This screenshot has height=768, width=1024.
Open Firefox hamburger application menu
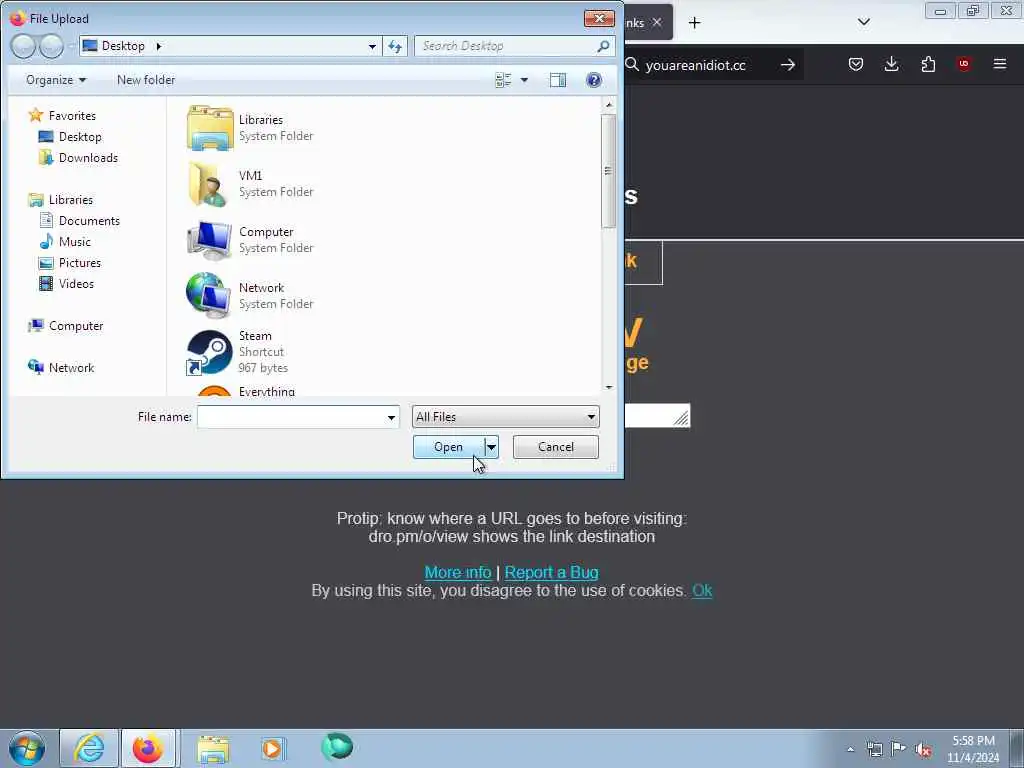click(x=1000, y=64)
